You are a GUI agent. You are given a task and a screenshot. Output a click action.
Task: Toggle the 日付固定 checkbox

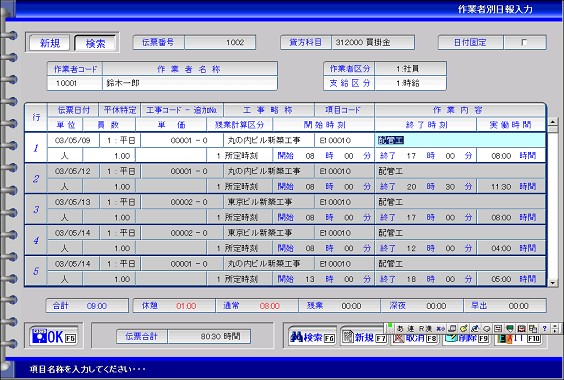(524, 42)
